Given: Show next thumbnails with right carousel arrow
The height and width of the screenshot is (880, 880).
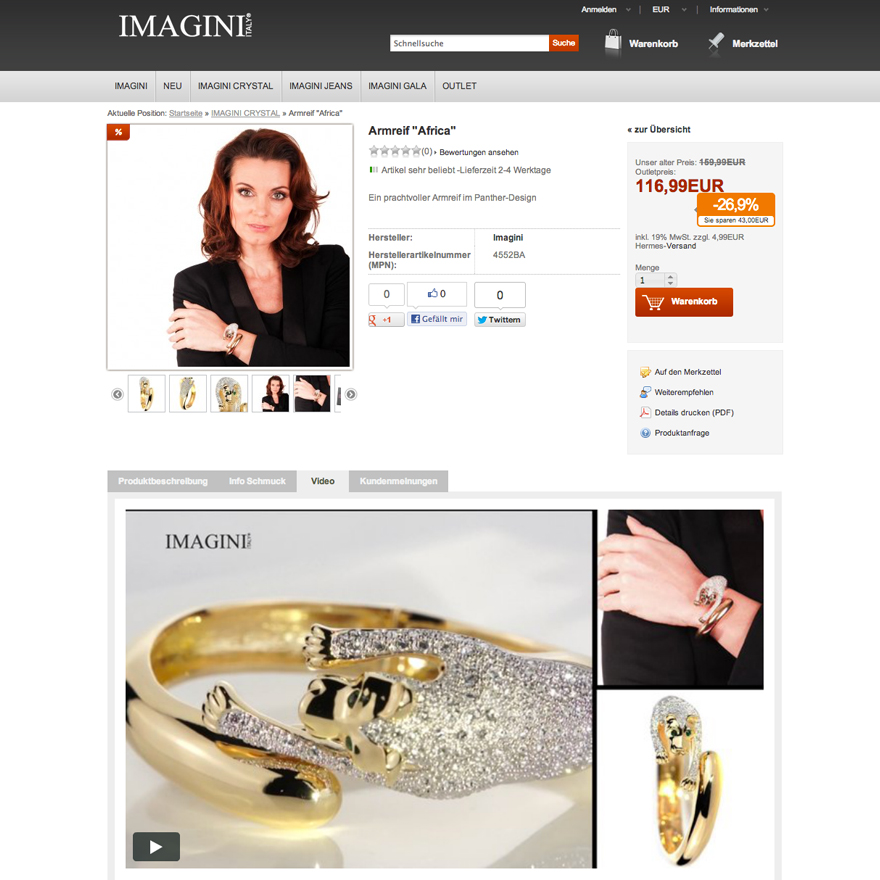Looking at the screenshot, I should [351, 394].
